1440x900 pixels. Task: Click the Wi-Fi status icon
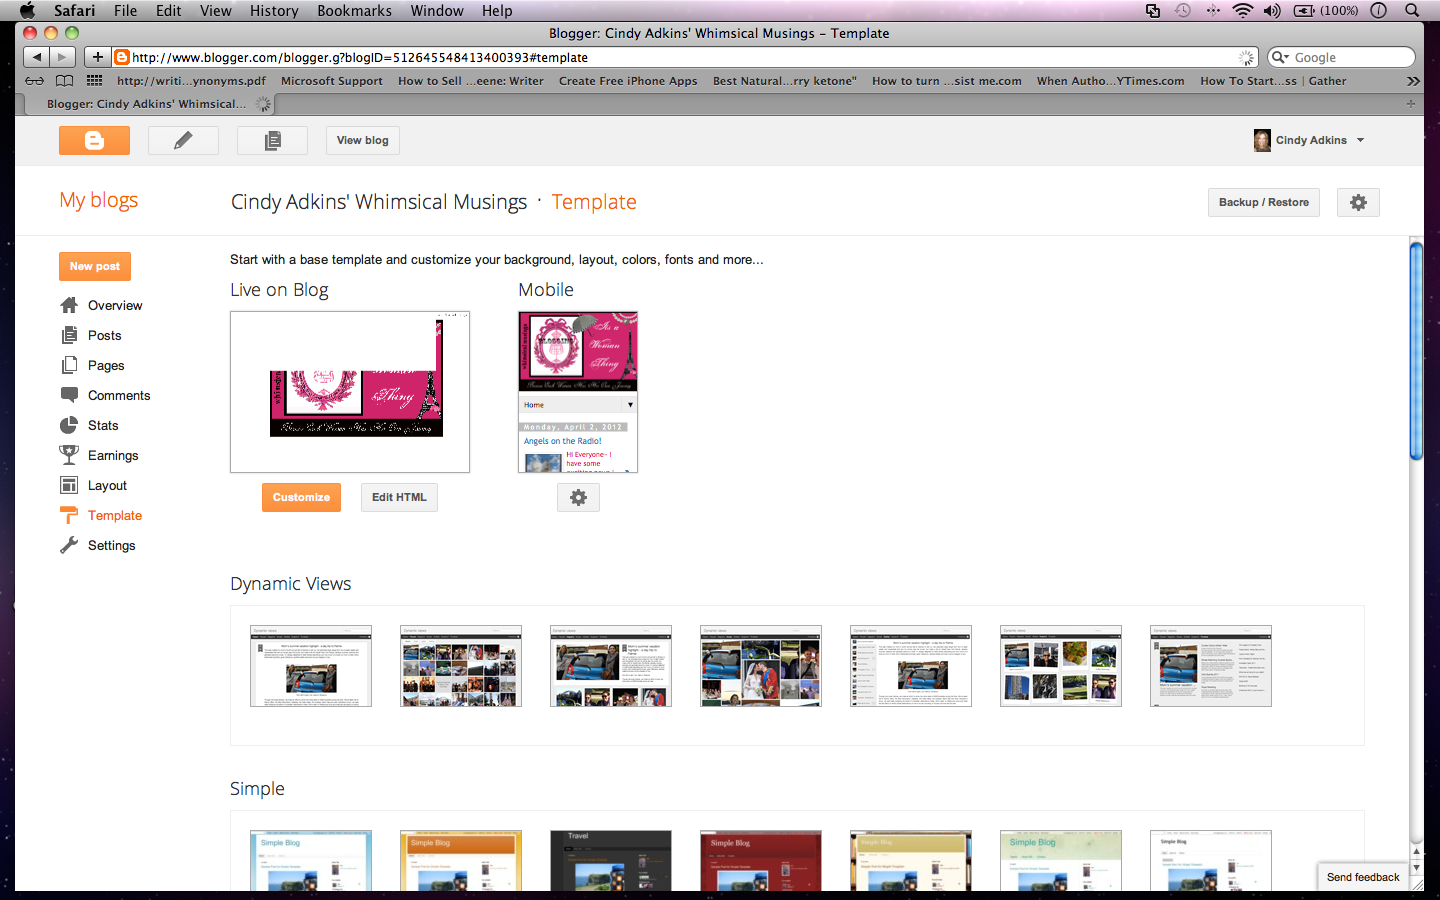pyautogui.click(x=1243, y=11)
